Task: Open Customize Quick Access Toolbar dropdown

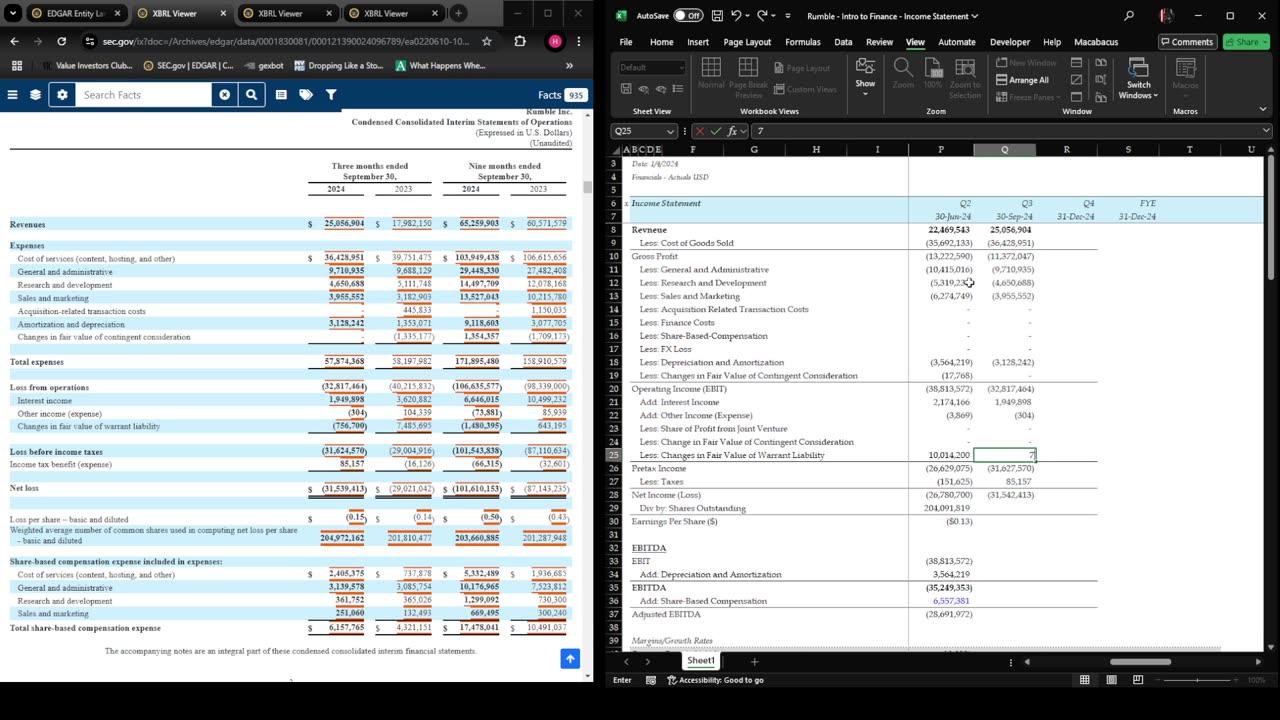Action: (788, 16)
